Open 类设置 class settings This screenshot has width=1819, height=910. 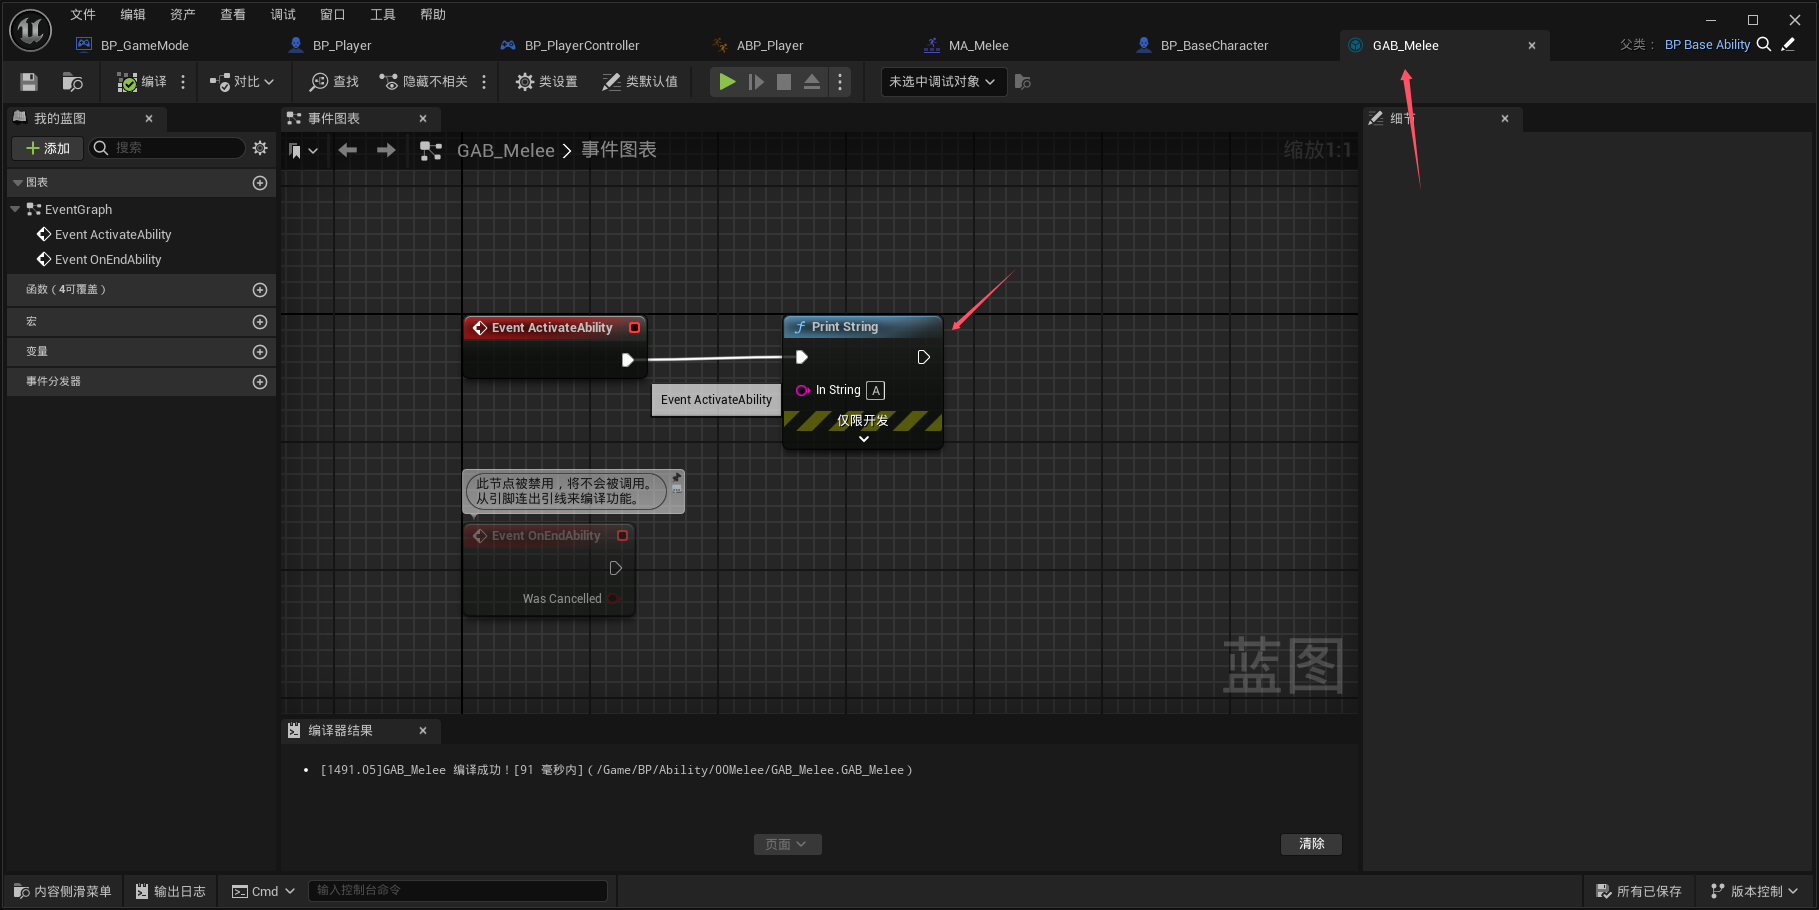point(547,82)
